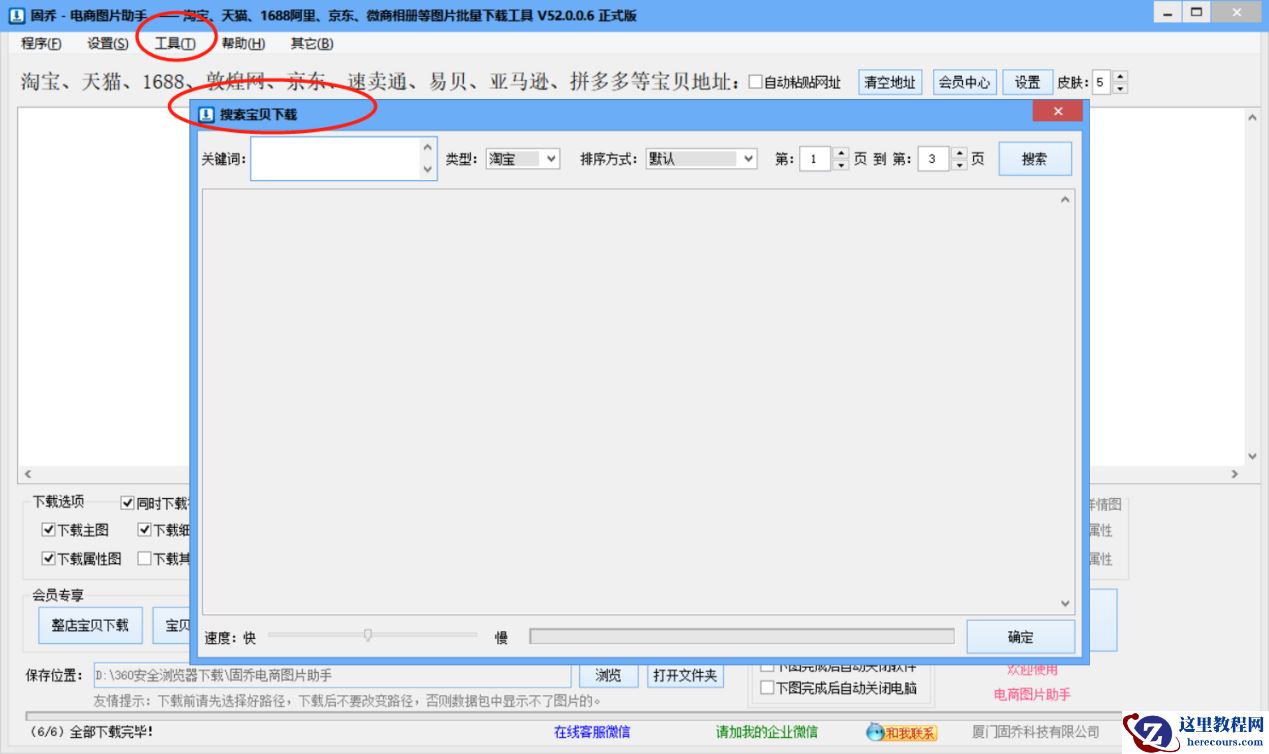Click the 和我联系 contact icon
The width and height of the screenshot is (1269, 754).
tap(901, 732)
